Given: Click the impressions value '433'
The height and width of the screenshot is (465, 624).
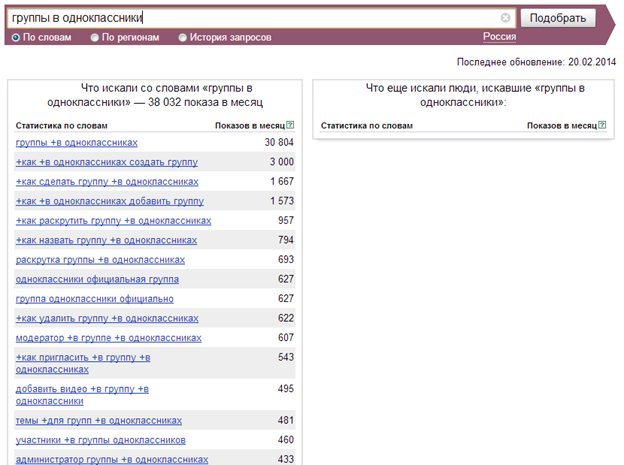Looking at the screenshot, I should point(286,459).
